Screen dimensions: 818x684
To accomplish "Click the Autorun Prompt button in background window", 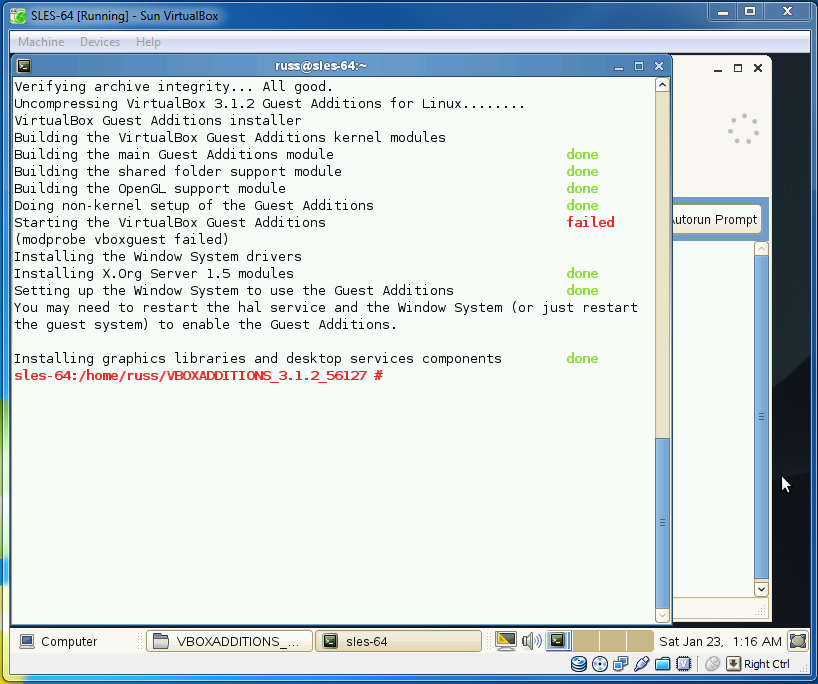I will (715, 220).
